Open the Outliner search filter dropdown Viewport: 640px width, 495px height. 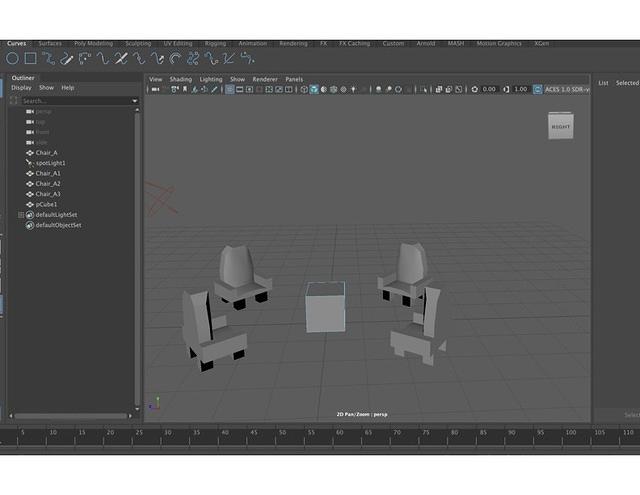[x=135, y=101]
